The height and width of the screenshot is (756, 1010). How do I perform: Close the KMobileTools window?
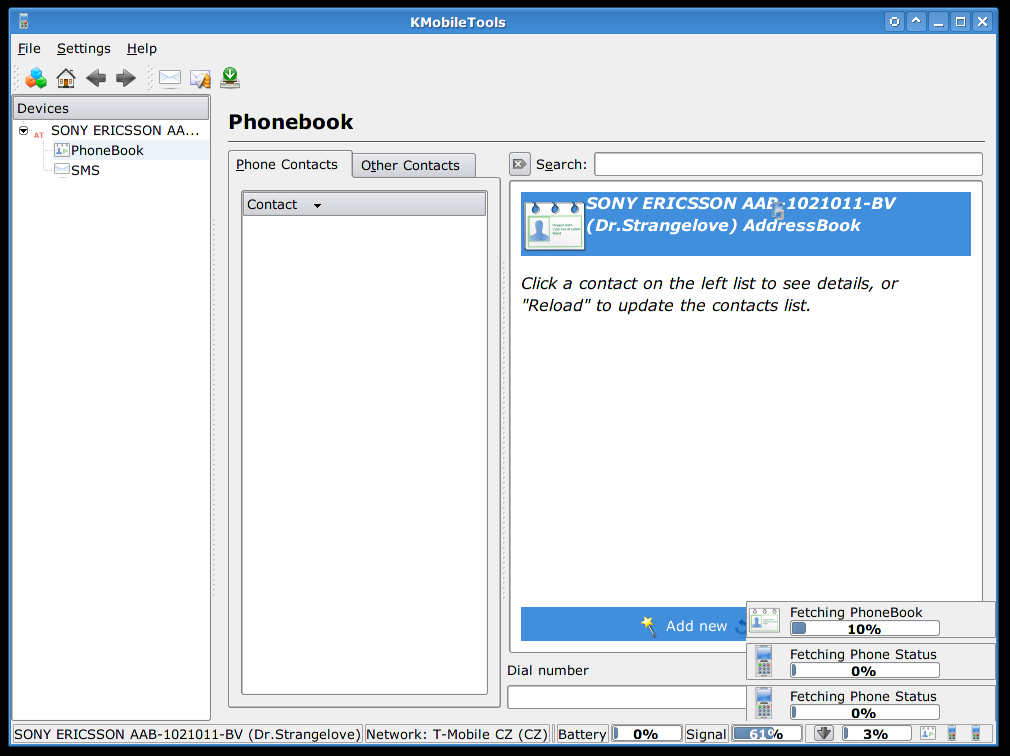tap(983, 22)
